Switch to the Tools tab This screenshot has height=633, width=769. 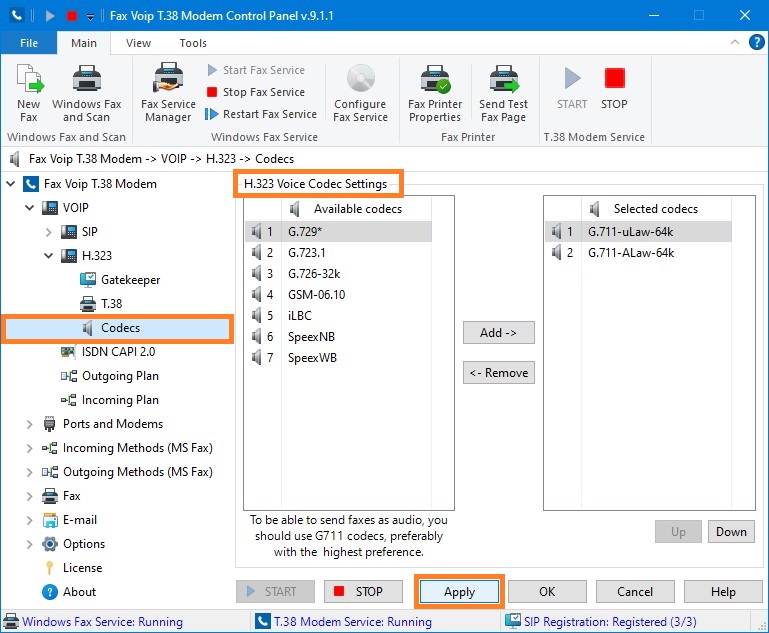tap(193, 43)
